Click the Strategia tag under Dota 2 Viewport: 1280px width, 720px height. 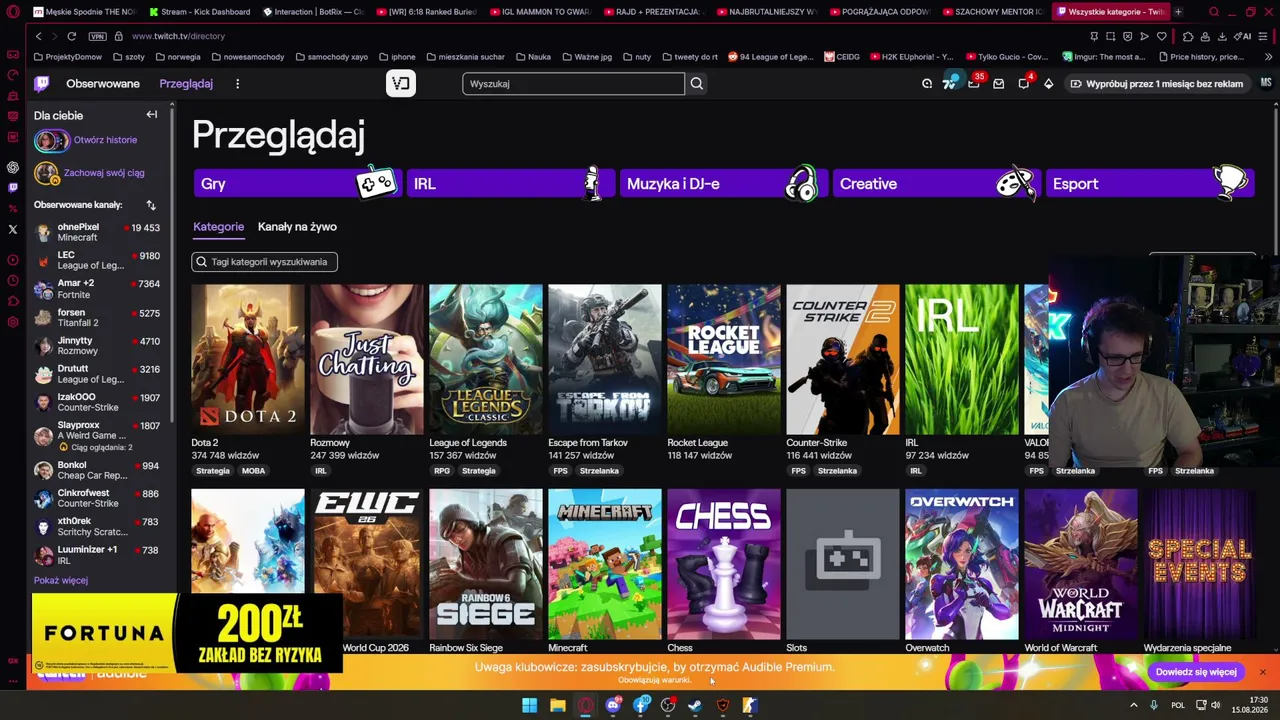coord(213,471)
